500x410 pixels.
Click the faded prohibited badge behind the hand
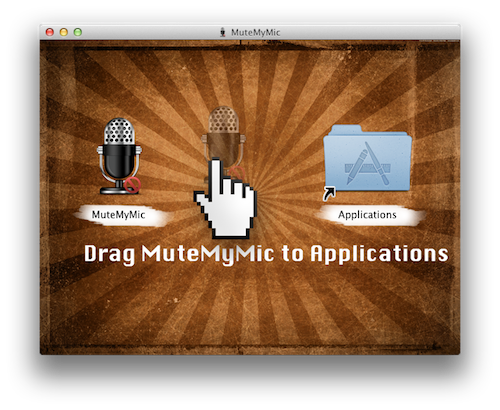[x=238, y=173]
